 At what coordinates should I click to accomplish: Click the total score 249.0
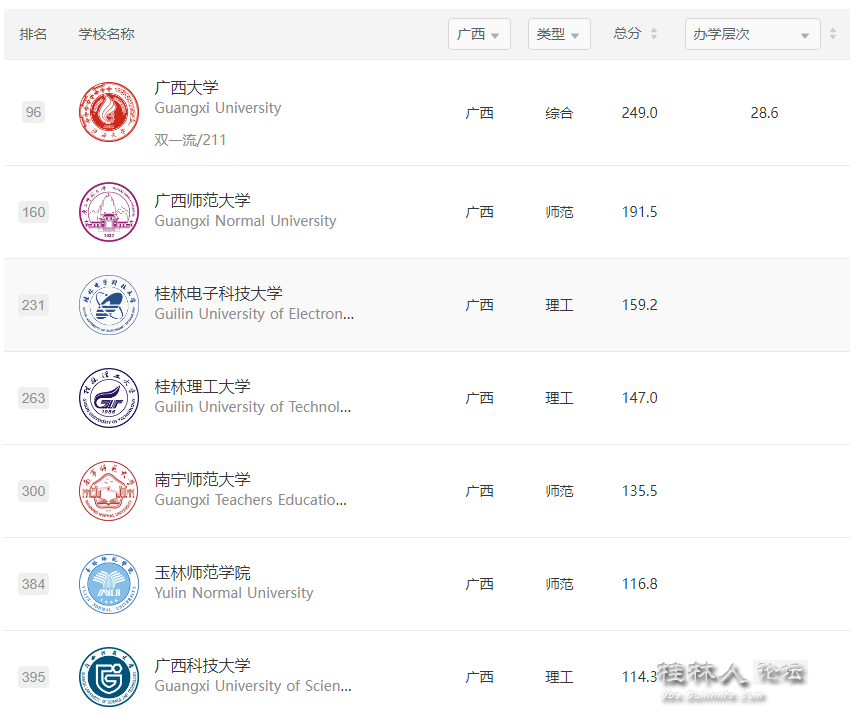pos(639,113)
